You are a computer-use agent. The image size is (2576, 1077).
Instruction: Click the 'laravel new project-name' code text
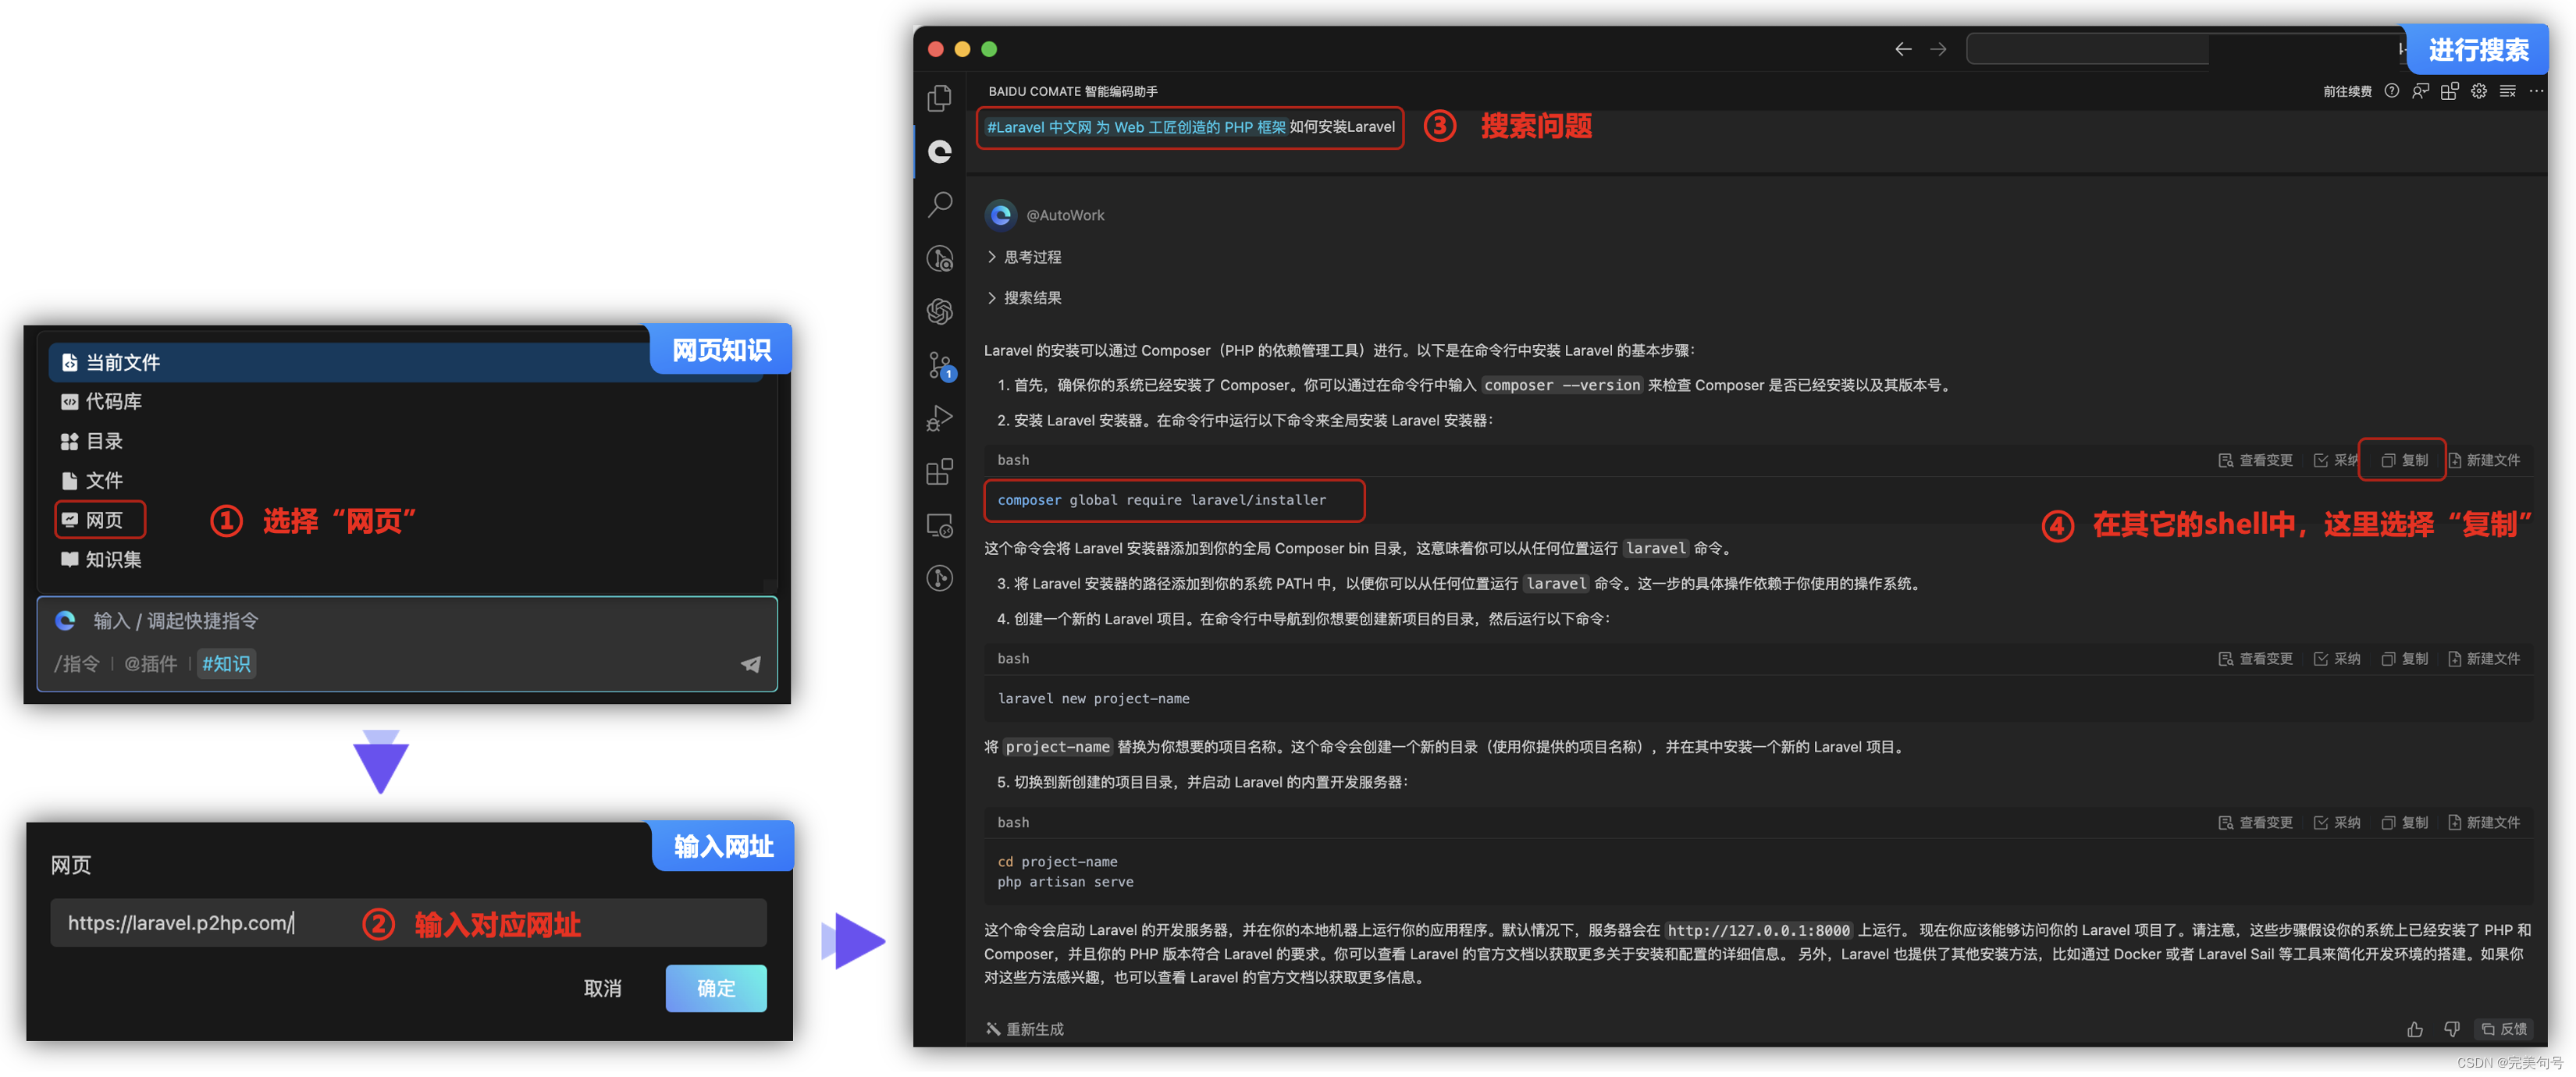pos(1093,699)
